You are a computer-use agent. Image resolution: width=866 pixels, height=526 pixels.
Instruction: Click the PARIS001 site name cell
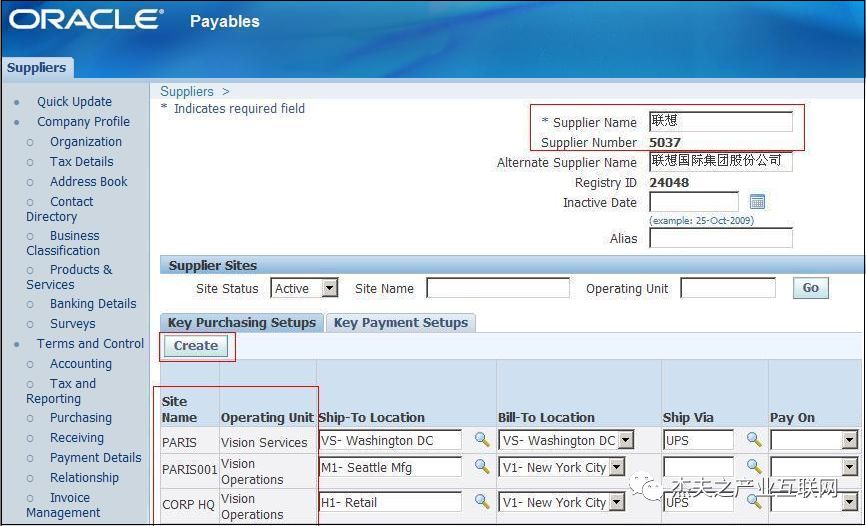click(189, 470)
